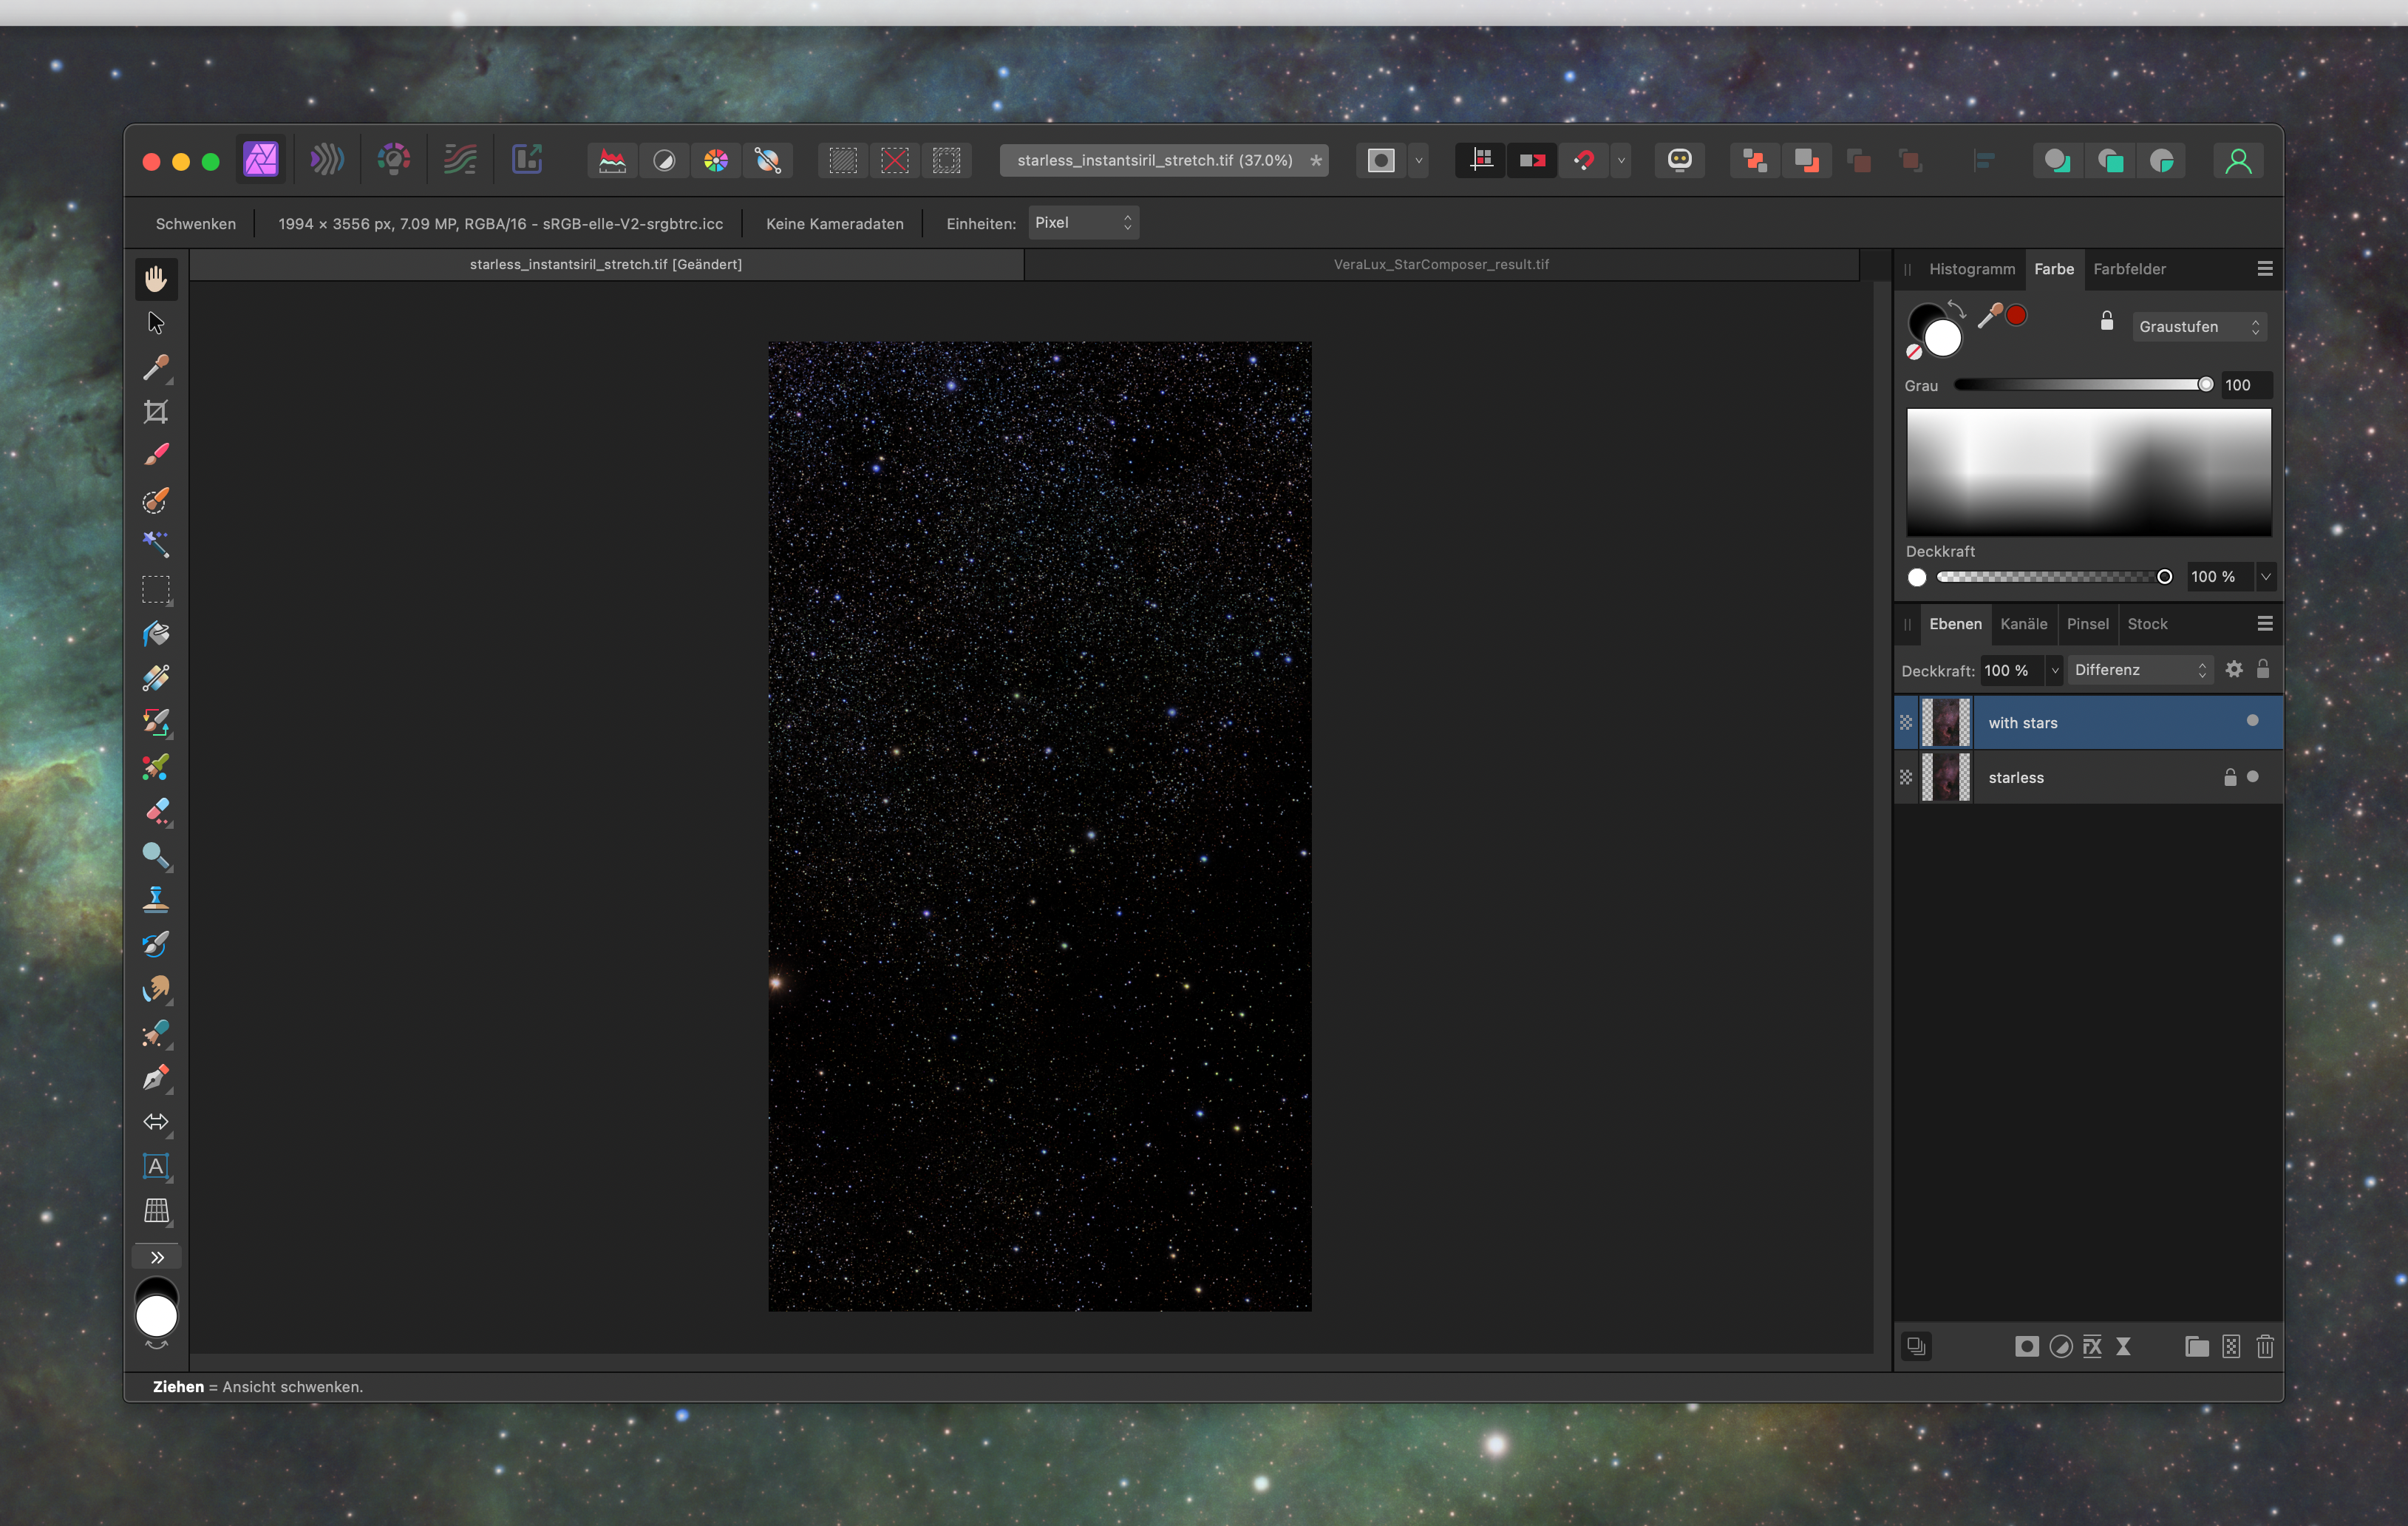Select the Move tool arrow
This screenshot has height=1526, width=2408.
click(156, 323)
